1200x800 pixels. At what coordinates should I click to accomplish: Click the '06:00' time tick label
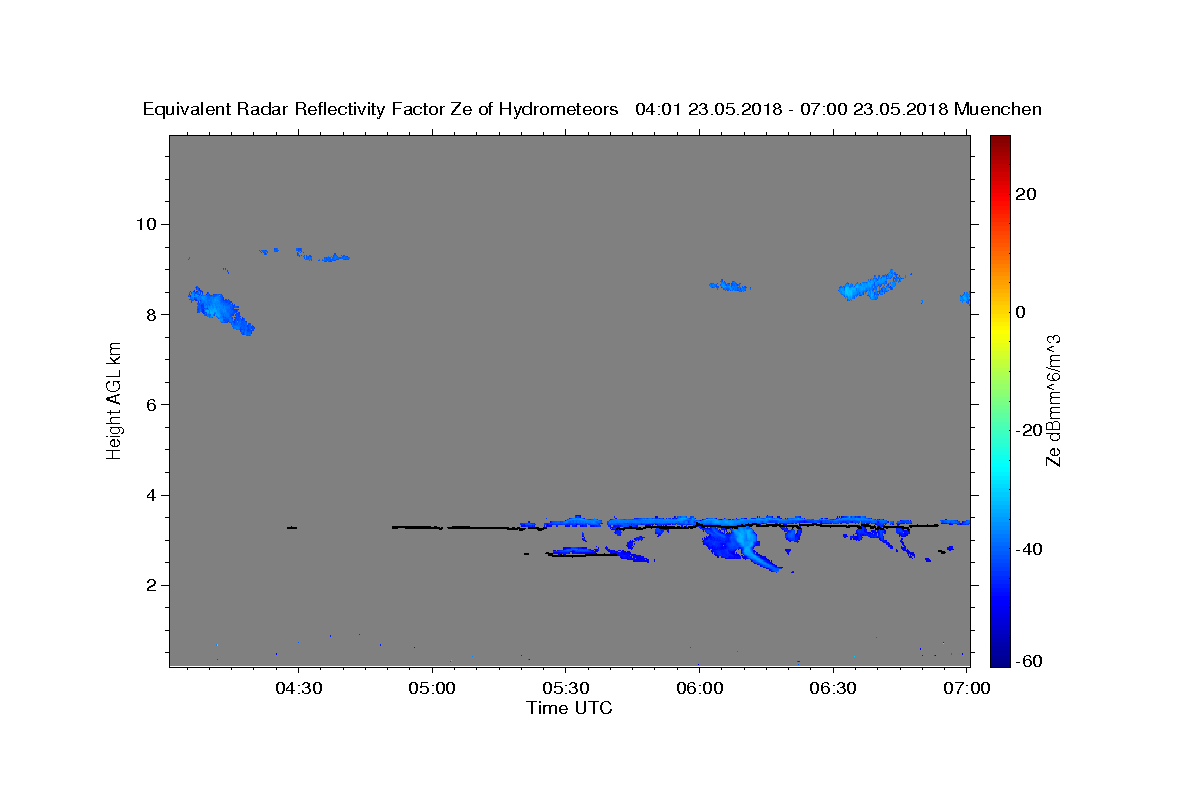click(699, 689)
